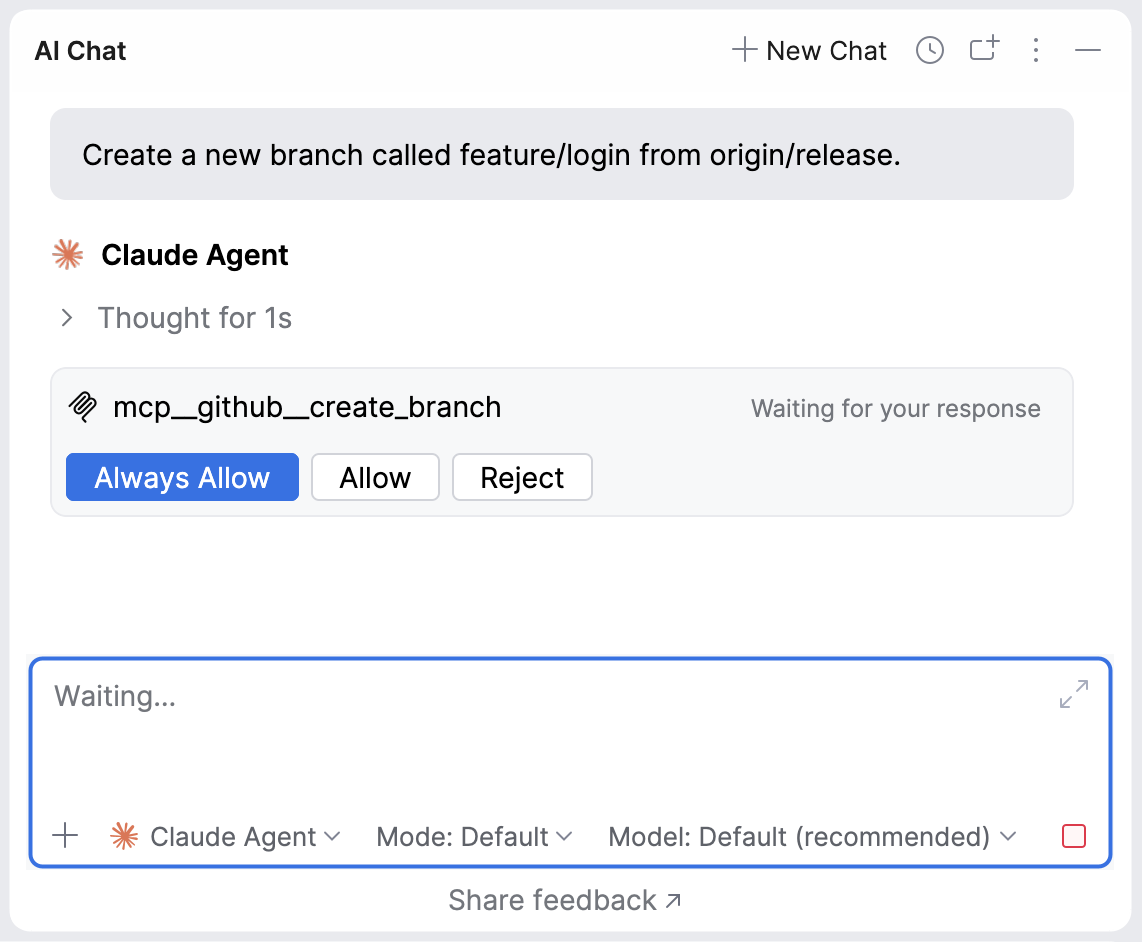Viewport: 1142px width, 942px height.
Task: Start a New Chat
Action: point(810,51)
